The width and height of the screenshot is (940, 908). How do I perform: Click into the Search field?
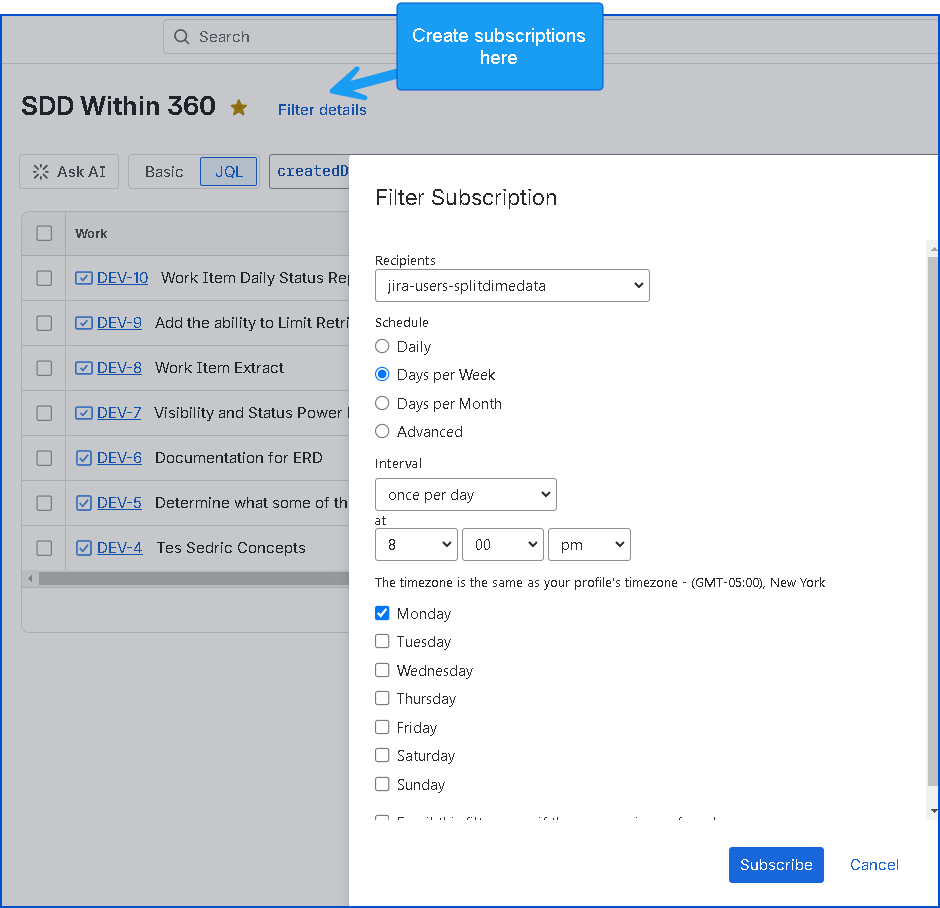click(x=281, y=37)
